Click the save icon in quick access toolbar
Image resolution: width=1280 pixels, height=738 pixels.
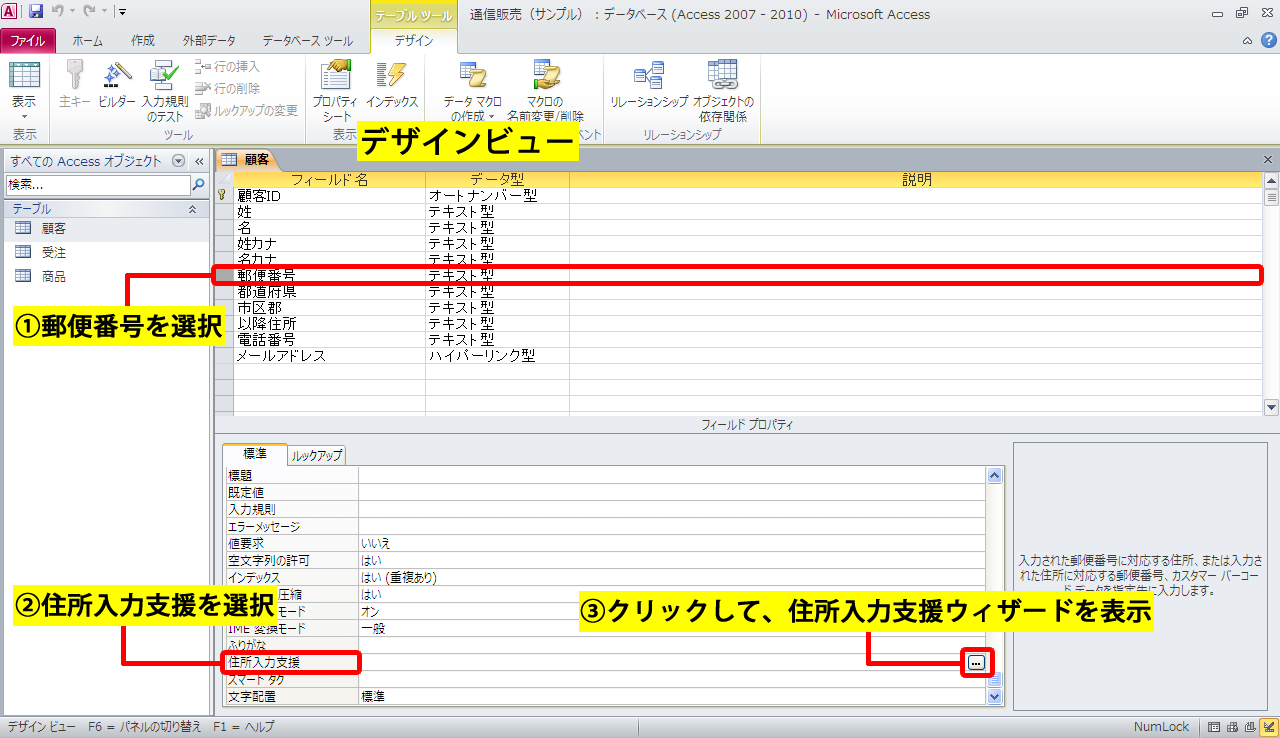pyautogui.click(x=36, y=12)
